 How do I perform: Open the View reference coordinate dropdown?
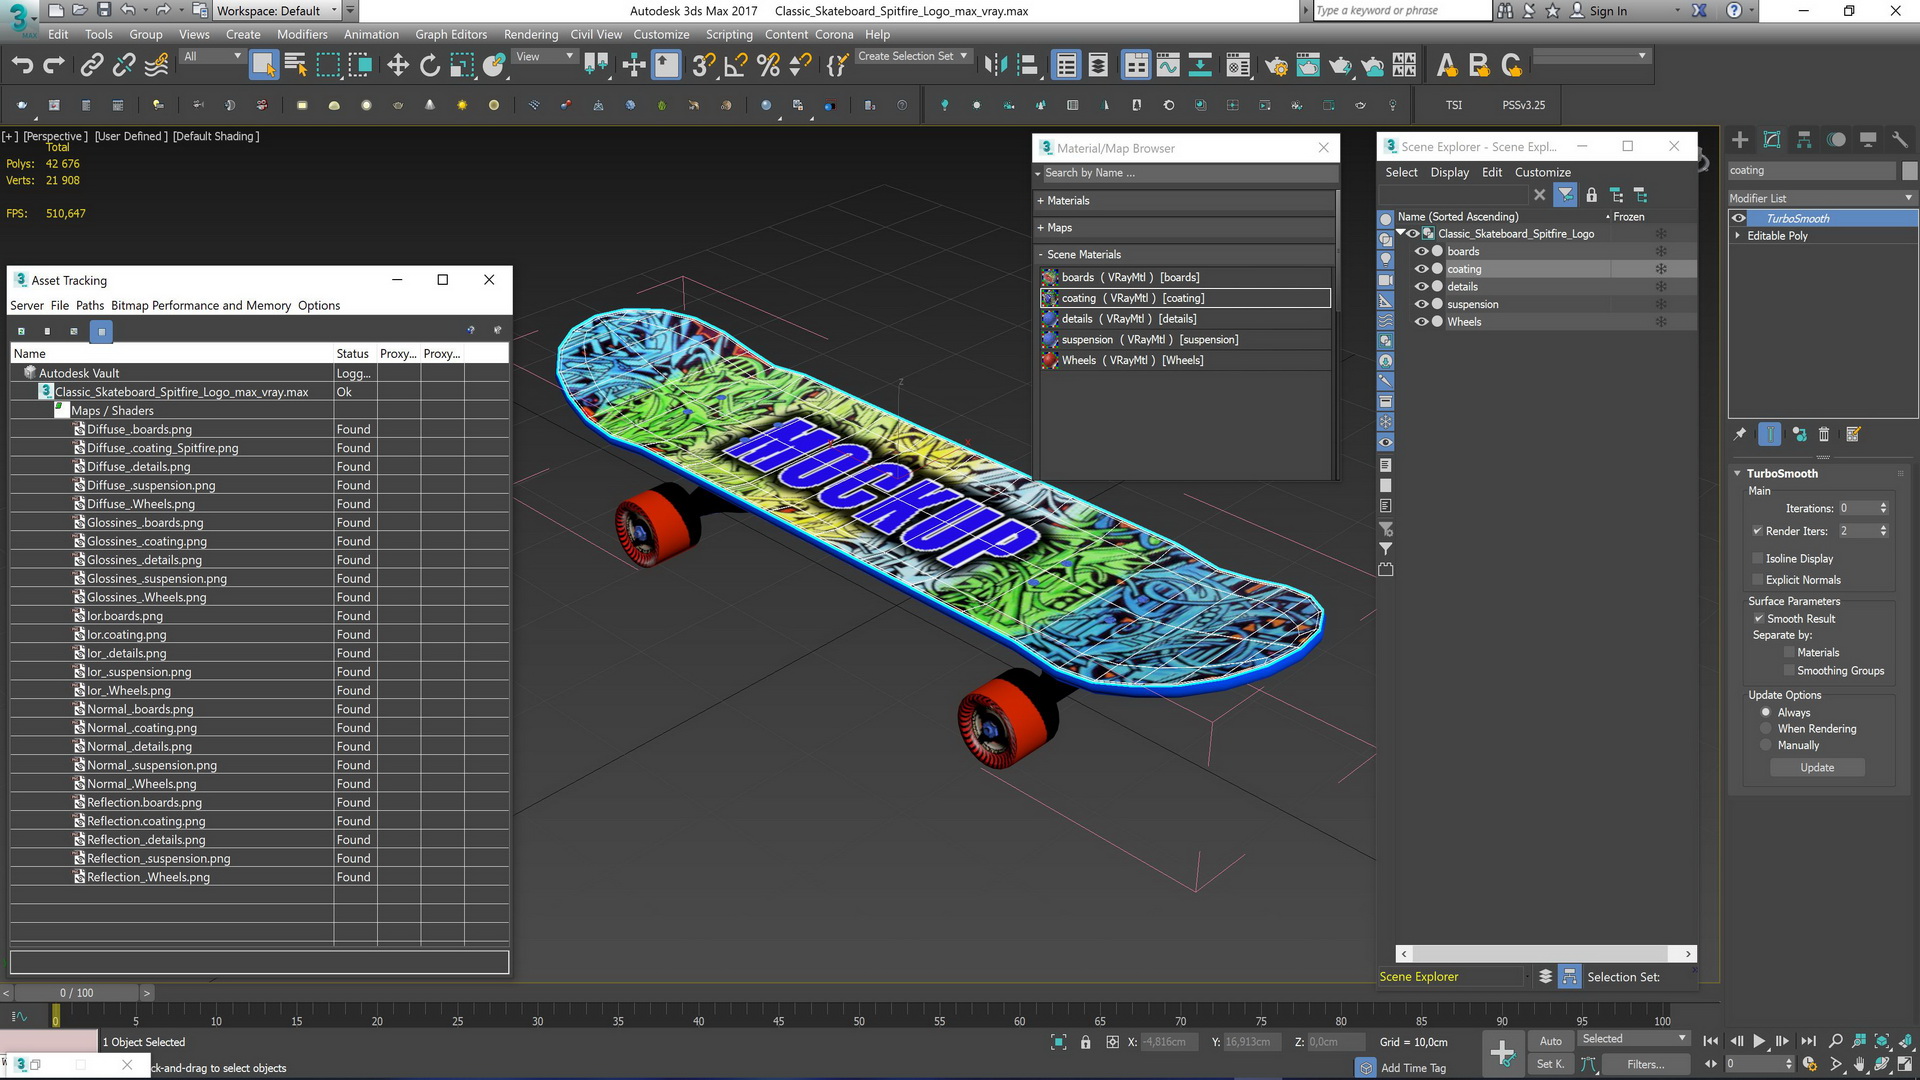click(544, 57)
